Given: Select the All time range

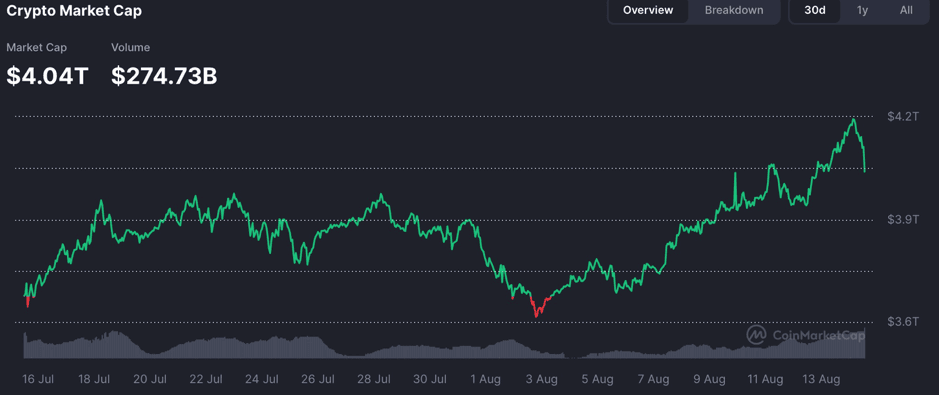Looking at the screenshot, I should (906, 10).
